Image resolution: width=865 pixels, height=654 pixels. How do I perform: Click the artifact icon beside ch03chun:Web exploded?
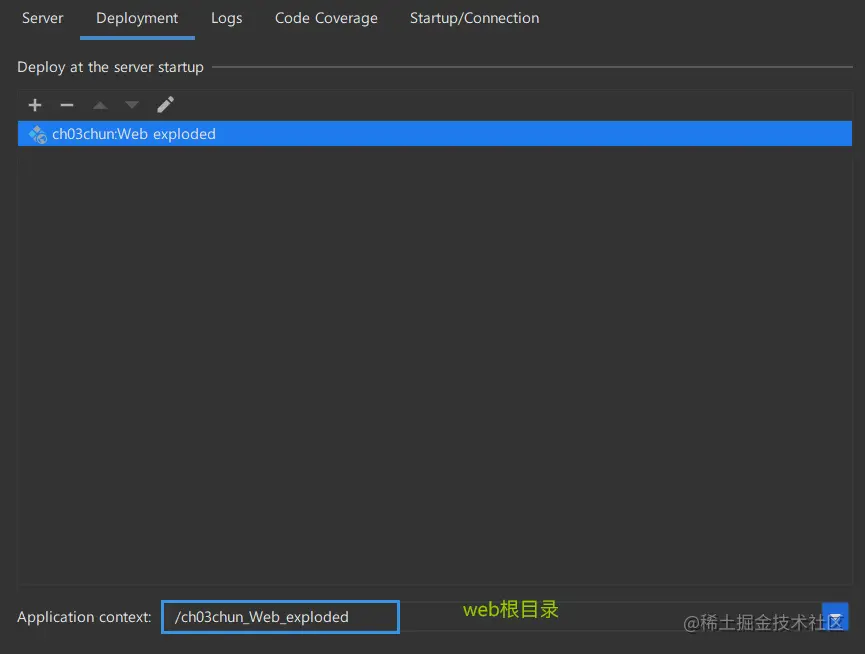38,134
